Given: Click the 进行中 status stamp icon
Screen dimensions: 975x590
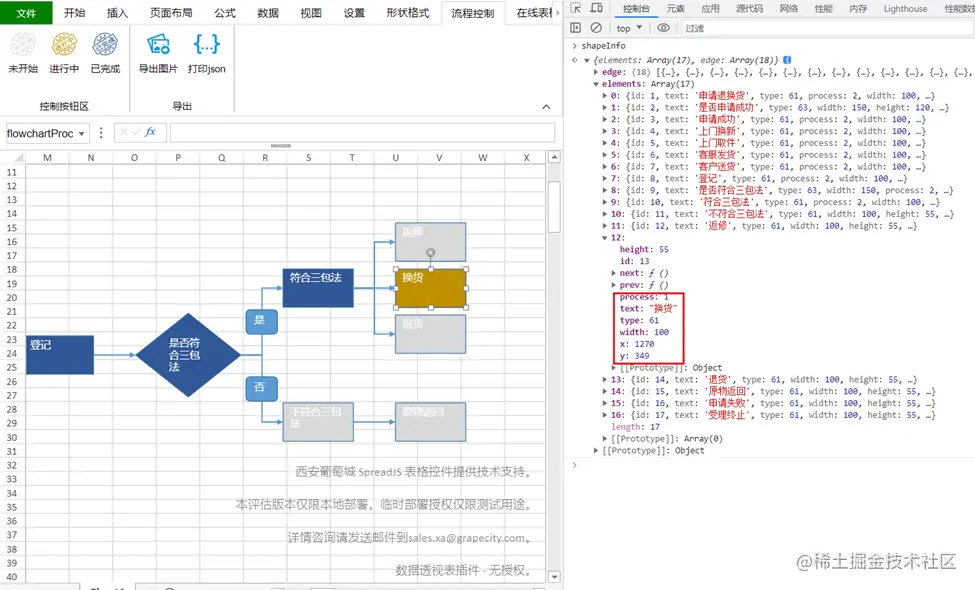Looking at the screenshot, I should 64,45.
